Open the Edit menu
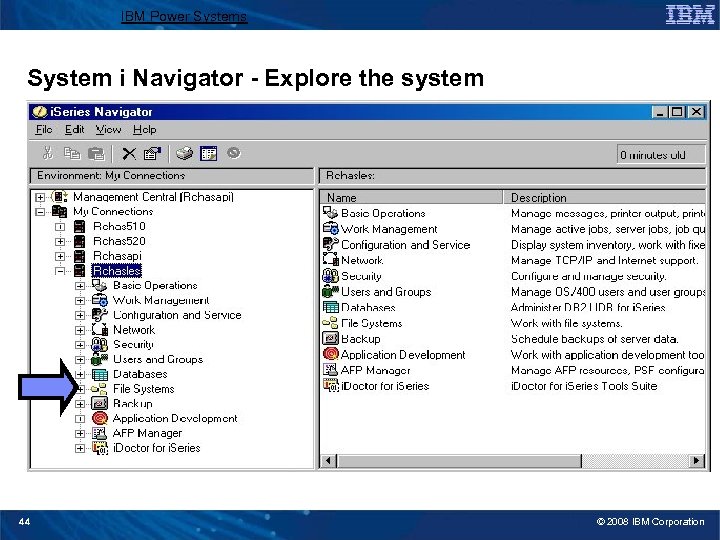The width and height of the screenshot is (720, 540). point(74,129)
